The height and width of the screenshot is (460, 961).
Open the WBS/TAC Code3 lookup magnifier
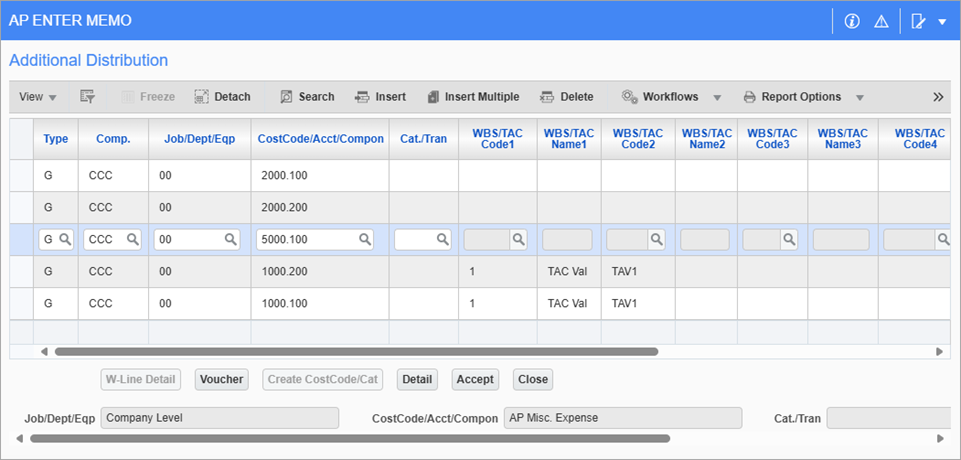(789, 239)
